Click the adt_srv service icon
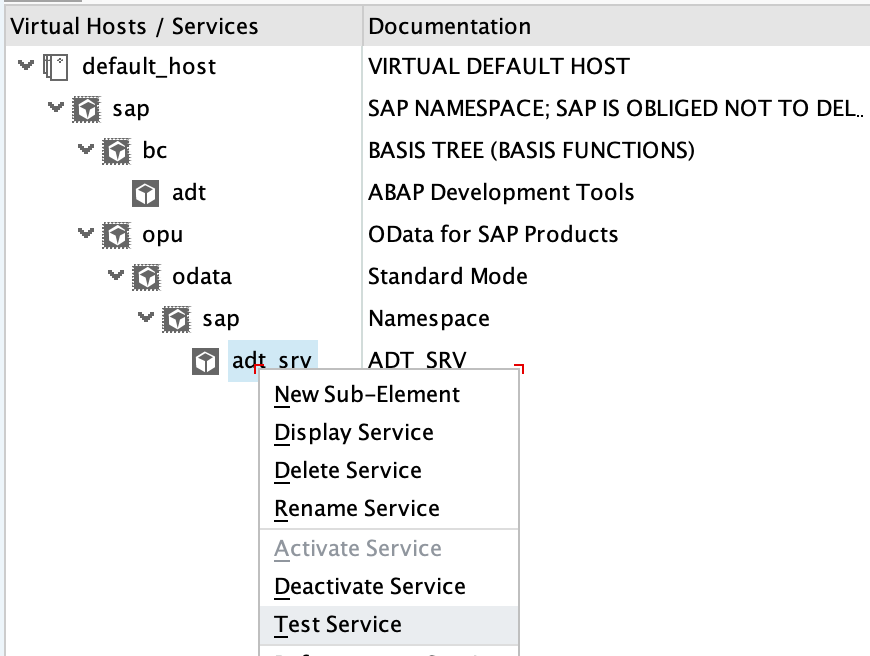Viewport: 870px width, 656px height. tap(205, 361)
